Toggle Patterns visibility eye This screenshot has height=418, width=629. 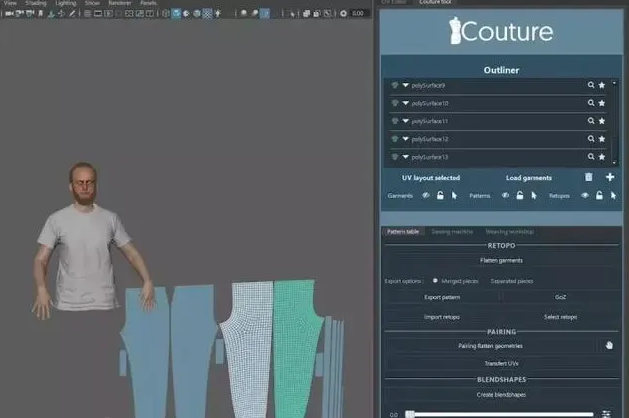pyautogui.click(x=505, y=195)
